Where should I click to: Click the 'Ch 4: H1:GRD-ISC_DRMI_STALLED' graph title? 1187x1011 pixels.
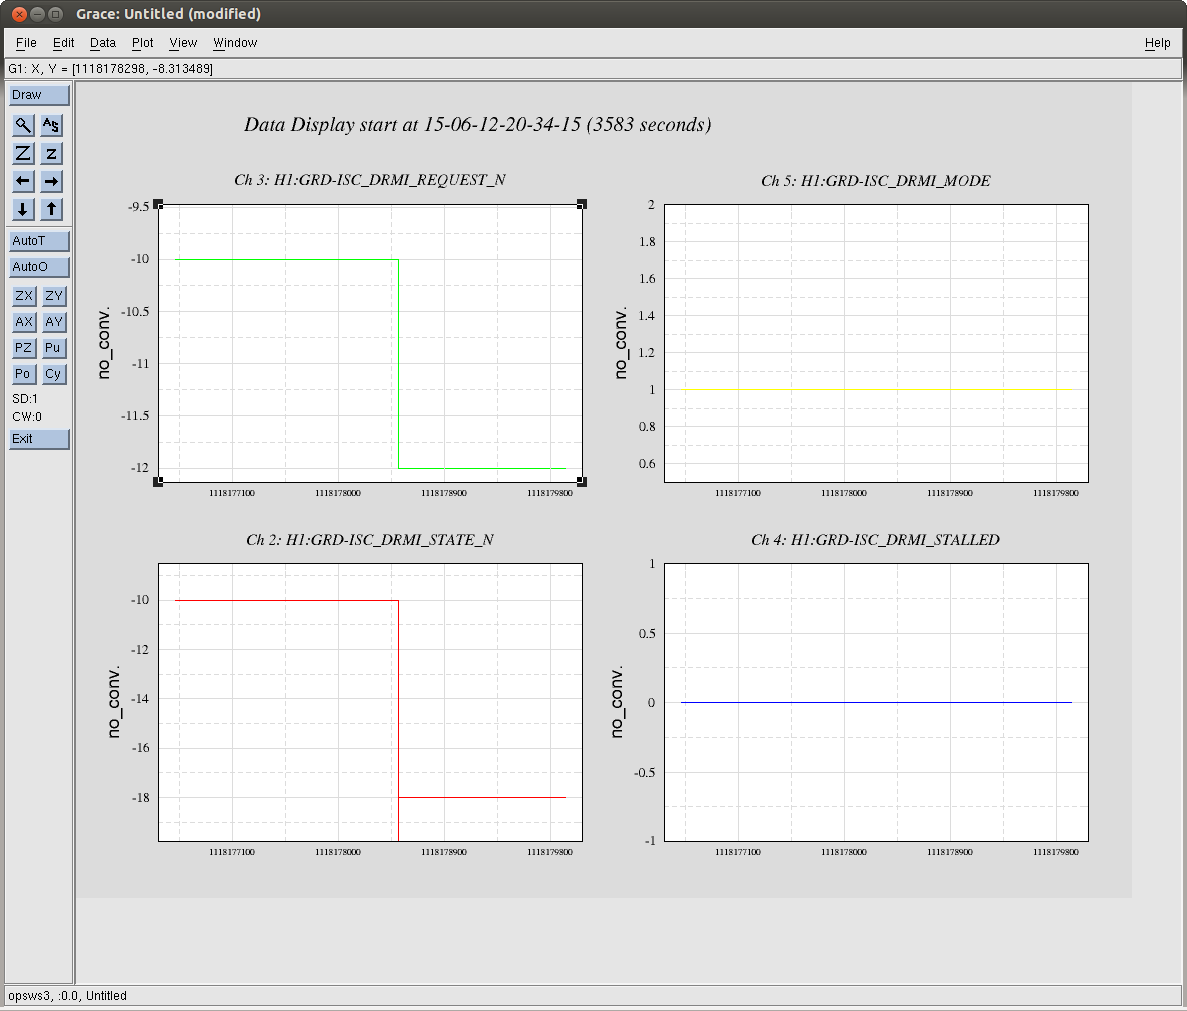coord(876,540)
